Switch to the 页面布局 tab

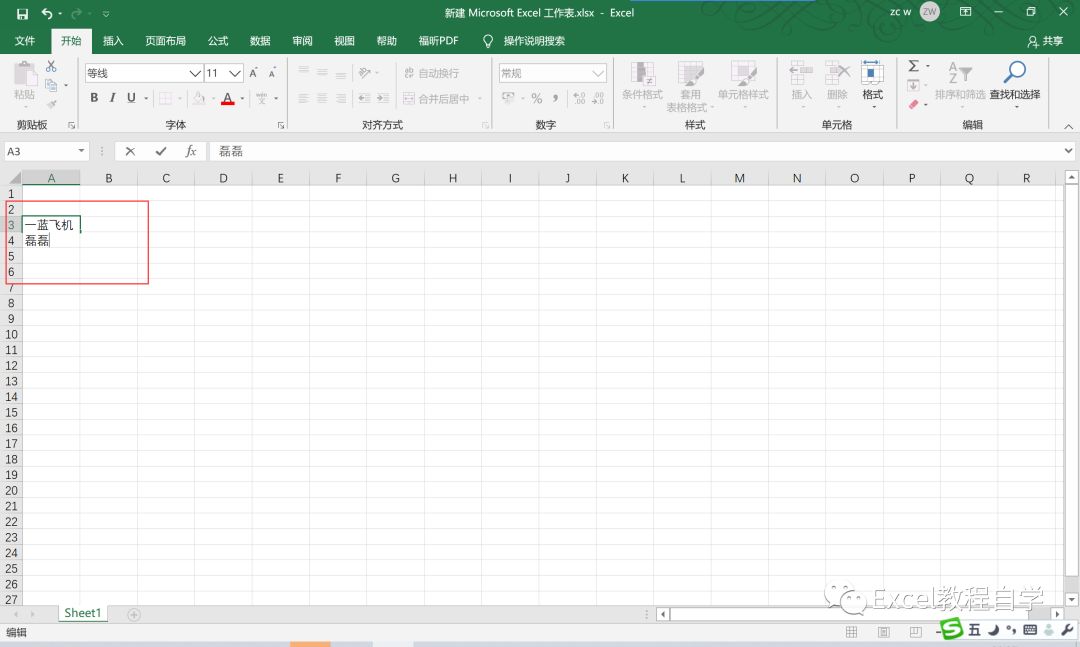165,41
